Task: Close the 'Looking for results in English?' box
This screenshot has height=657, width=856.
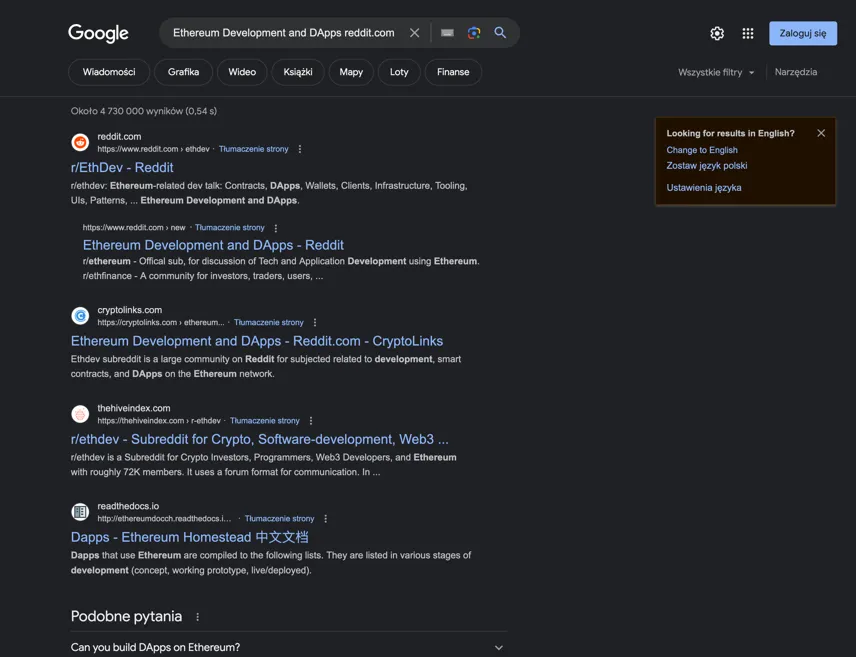Action: 821,133
